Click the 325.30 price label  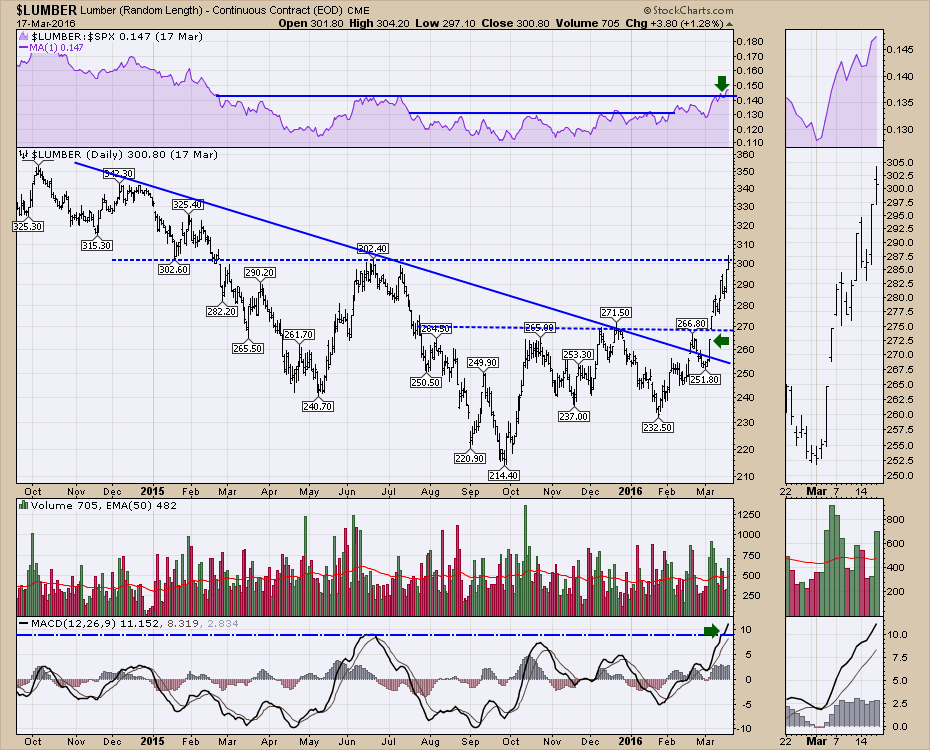tap(28, 226)
